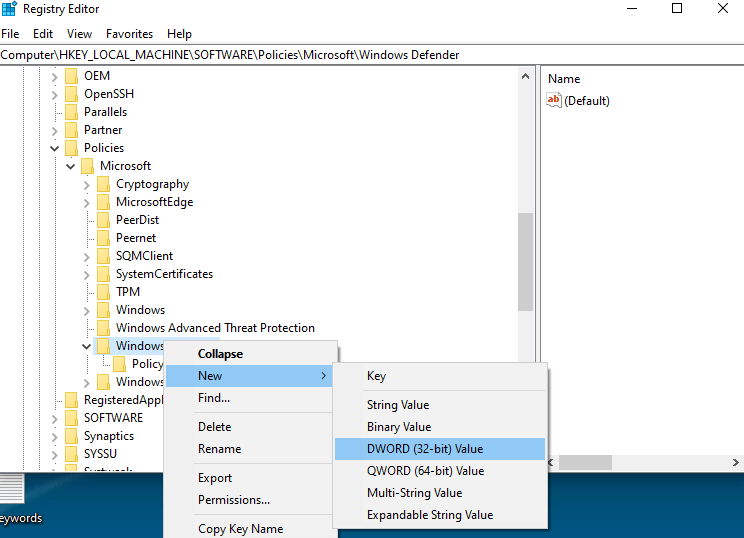Open the File menu
Image resolution: width=744 pixels, height=538 pixels.
pos(10,34)
